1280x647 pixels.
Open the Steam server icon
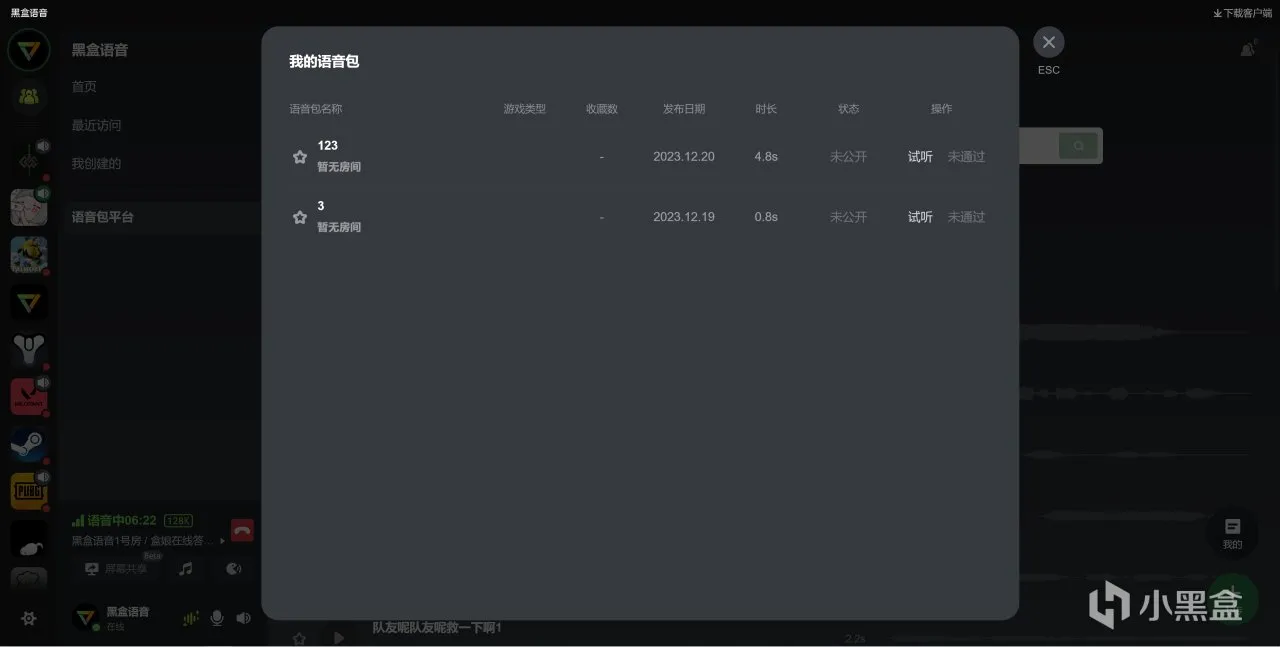tap(29, 445)
